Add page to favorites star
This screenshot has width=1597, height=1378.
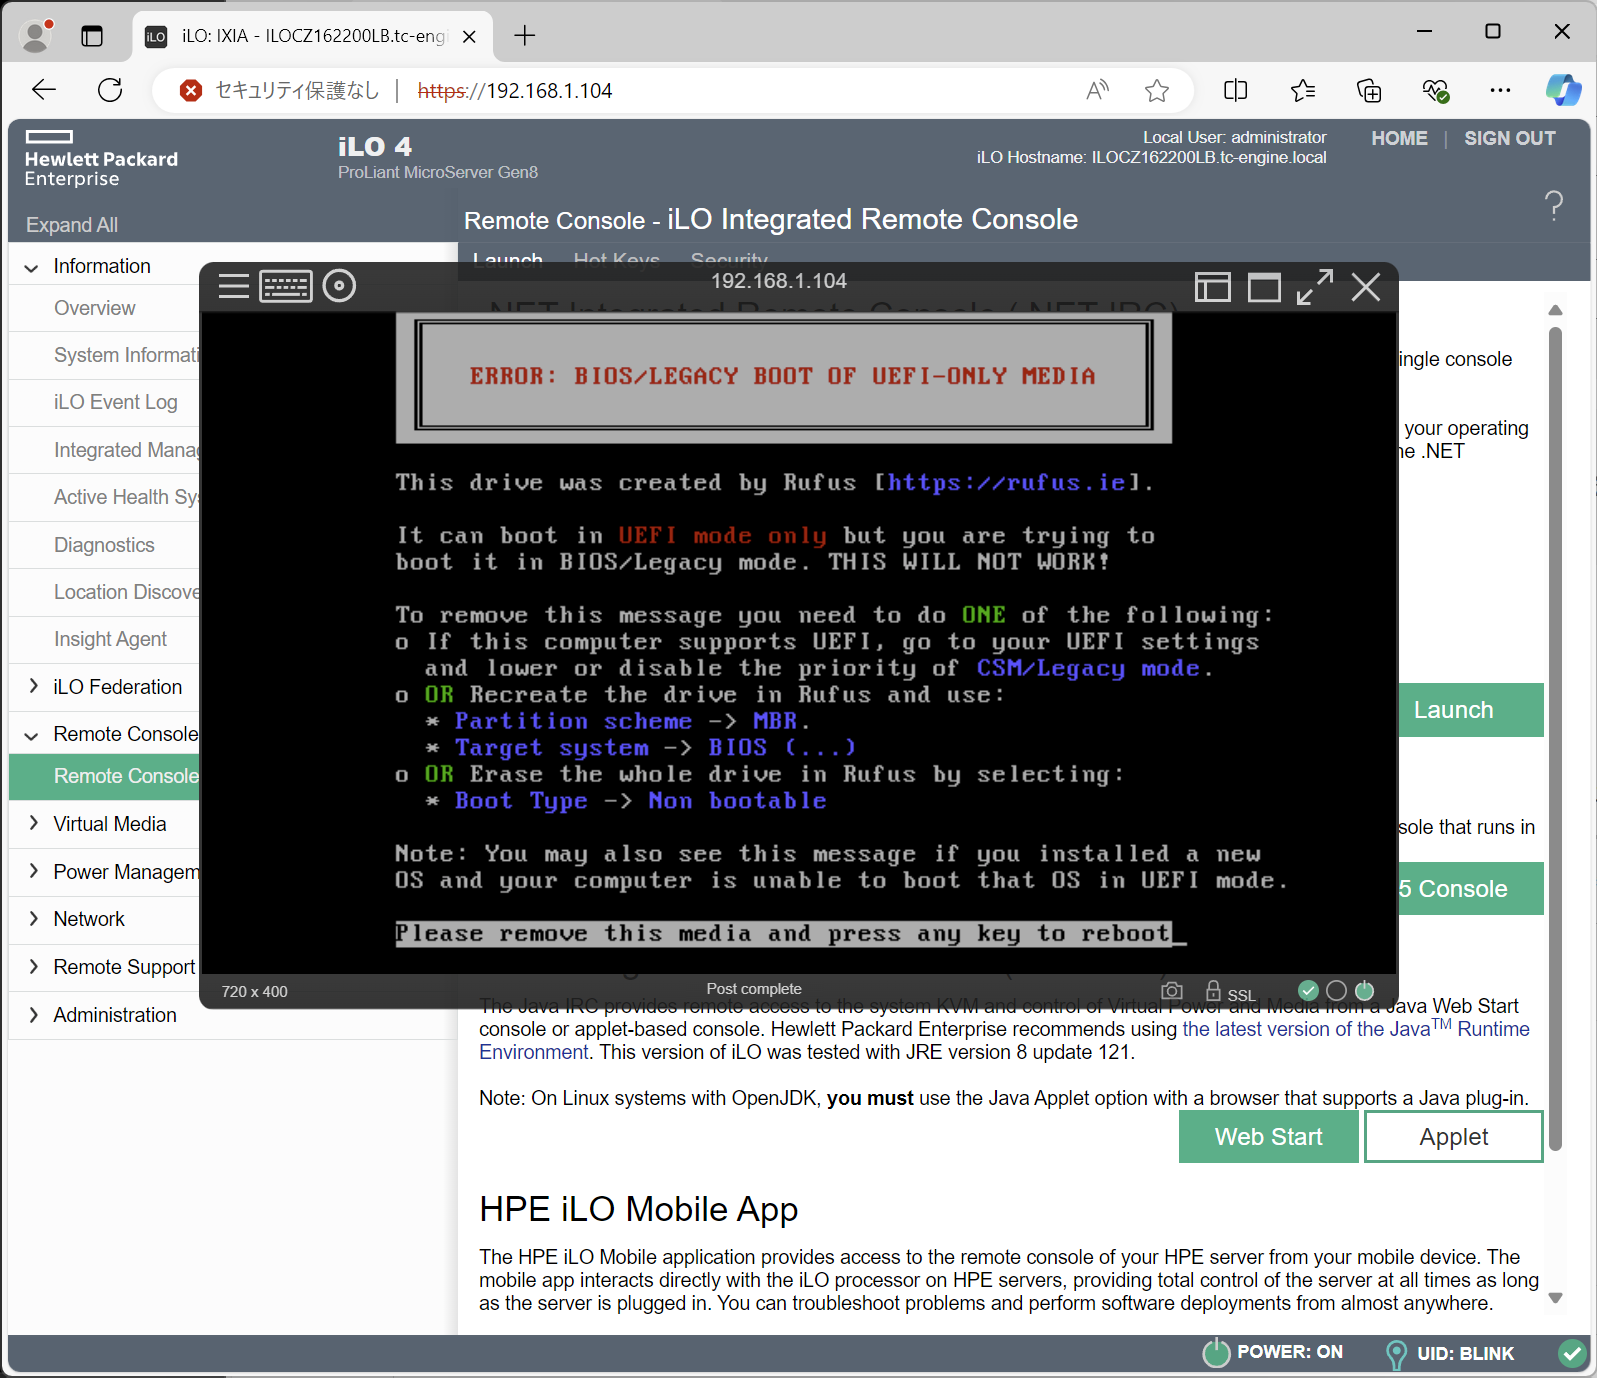(x=1157, y=91)
